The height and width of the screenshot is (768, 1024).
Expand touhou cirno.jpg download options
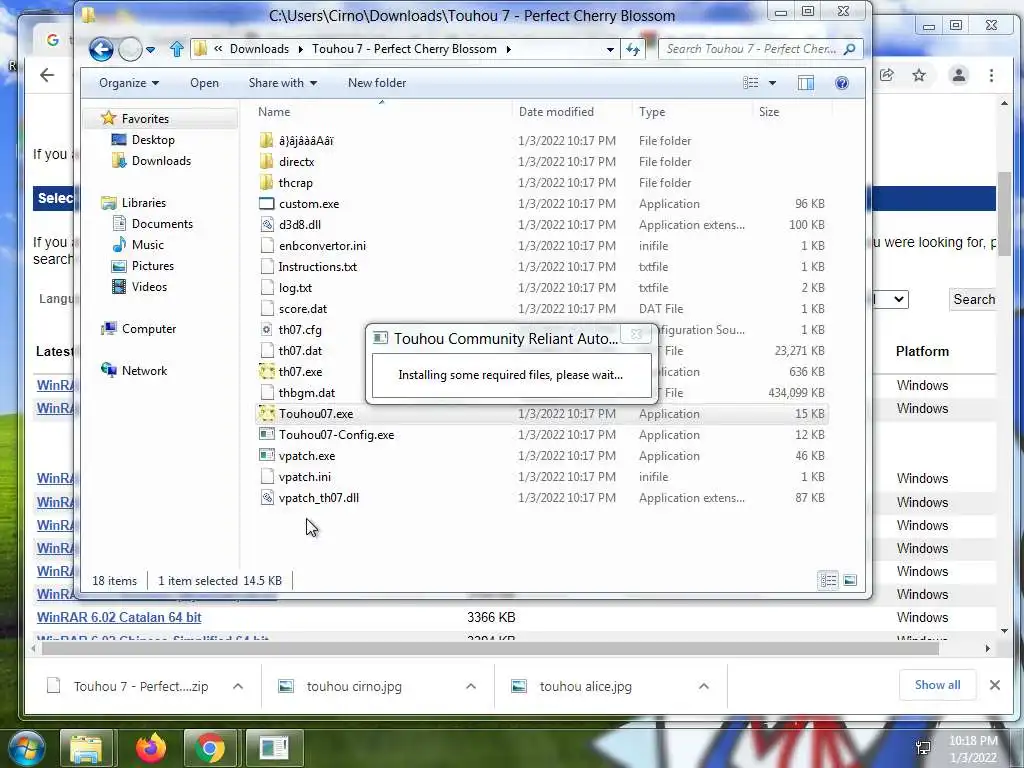point(471,686)
